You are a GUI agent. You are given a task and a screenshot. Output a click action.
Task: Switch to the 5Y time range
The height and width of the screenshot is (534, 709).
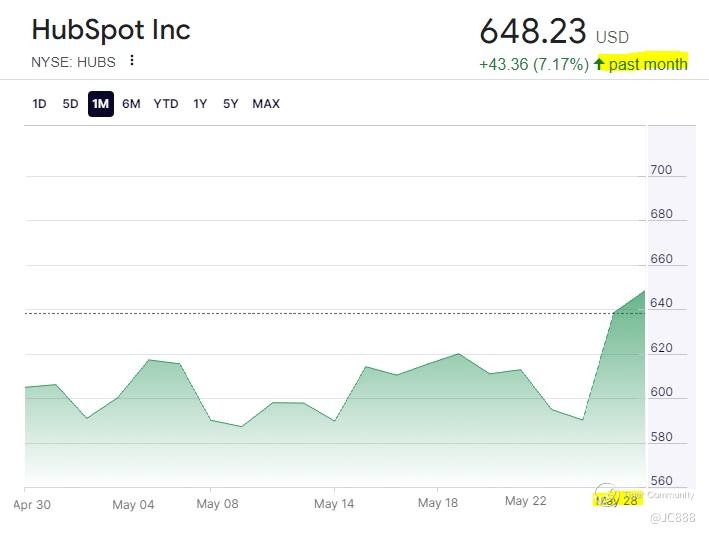pos(231,104)
